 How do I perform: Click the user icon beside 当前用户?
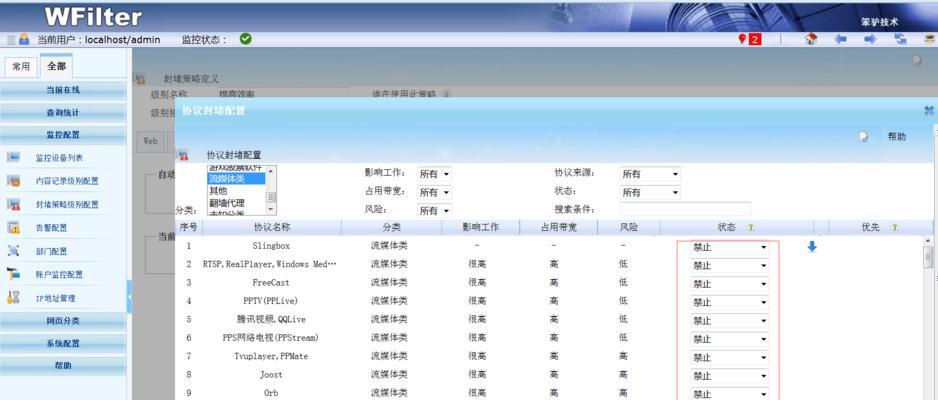pos(24,39)
